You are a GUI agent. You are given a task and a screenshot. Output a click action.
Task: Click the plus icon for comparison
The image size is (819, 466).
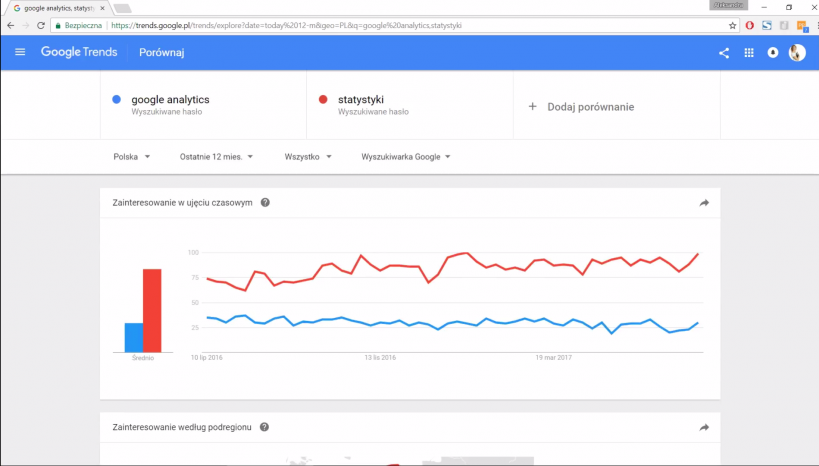[532, 107]
